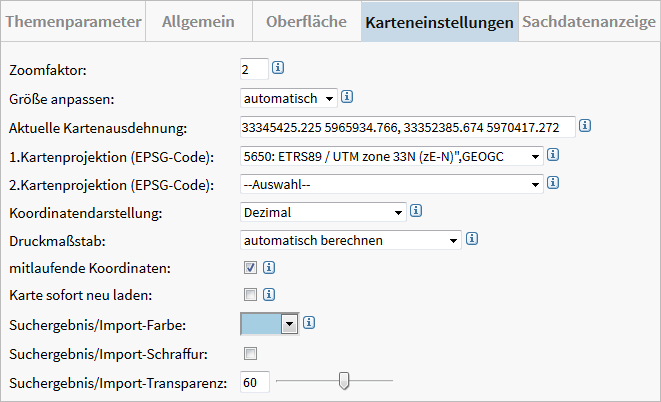Screen dimensions: 661x402
Task: Open the Druckmaßstab dropdown
Action: (350, 239)
